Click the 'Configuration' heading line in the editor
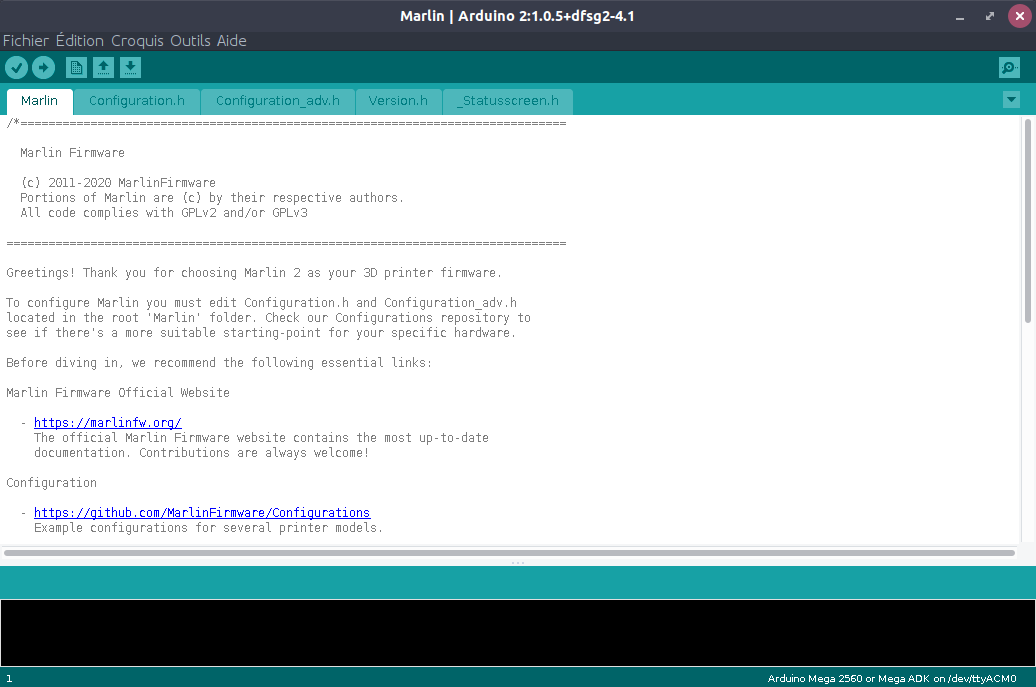Viewport: 1036px width, 687px height. click(x=52, y=483)
